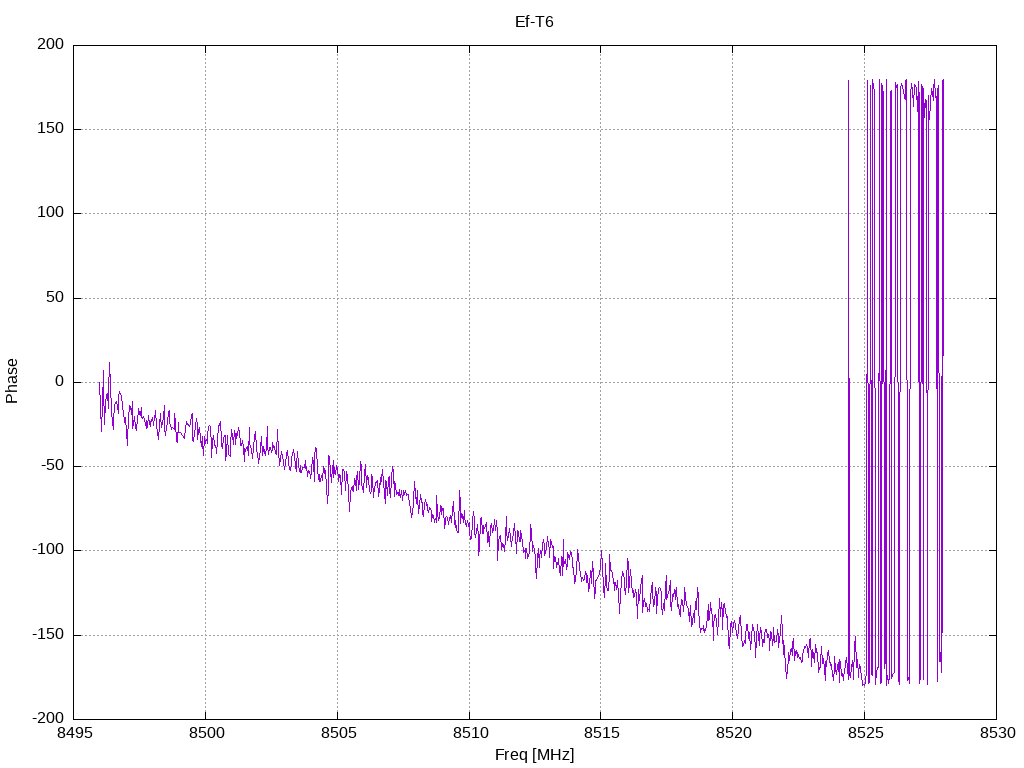
Task: Click the -100 y-axis tick label
Action: pos(48,550)
